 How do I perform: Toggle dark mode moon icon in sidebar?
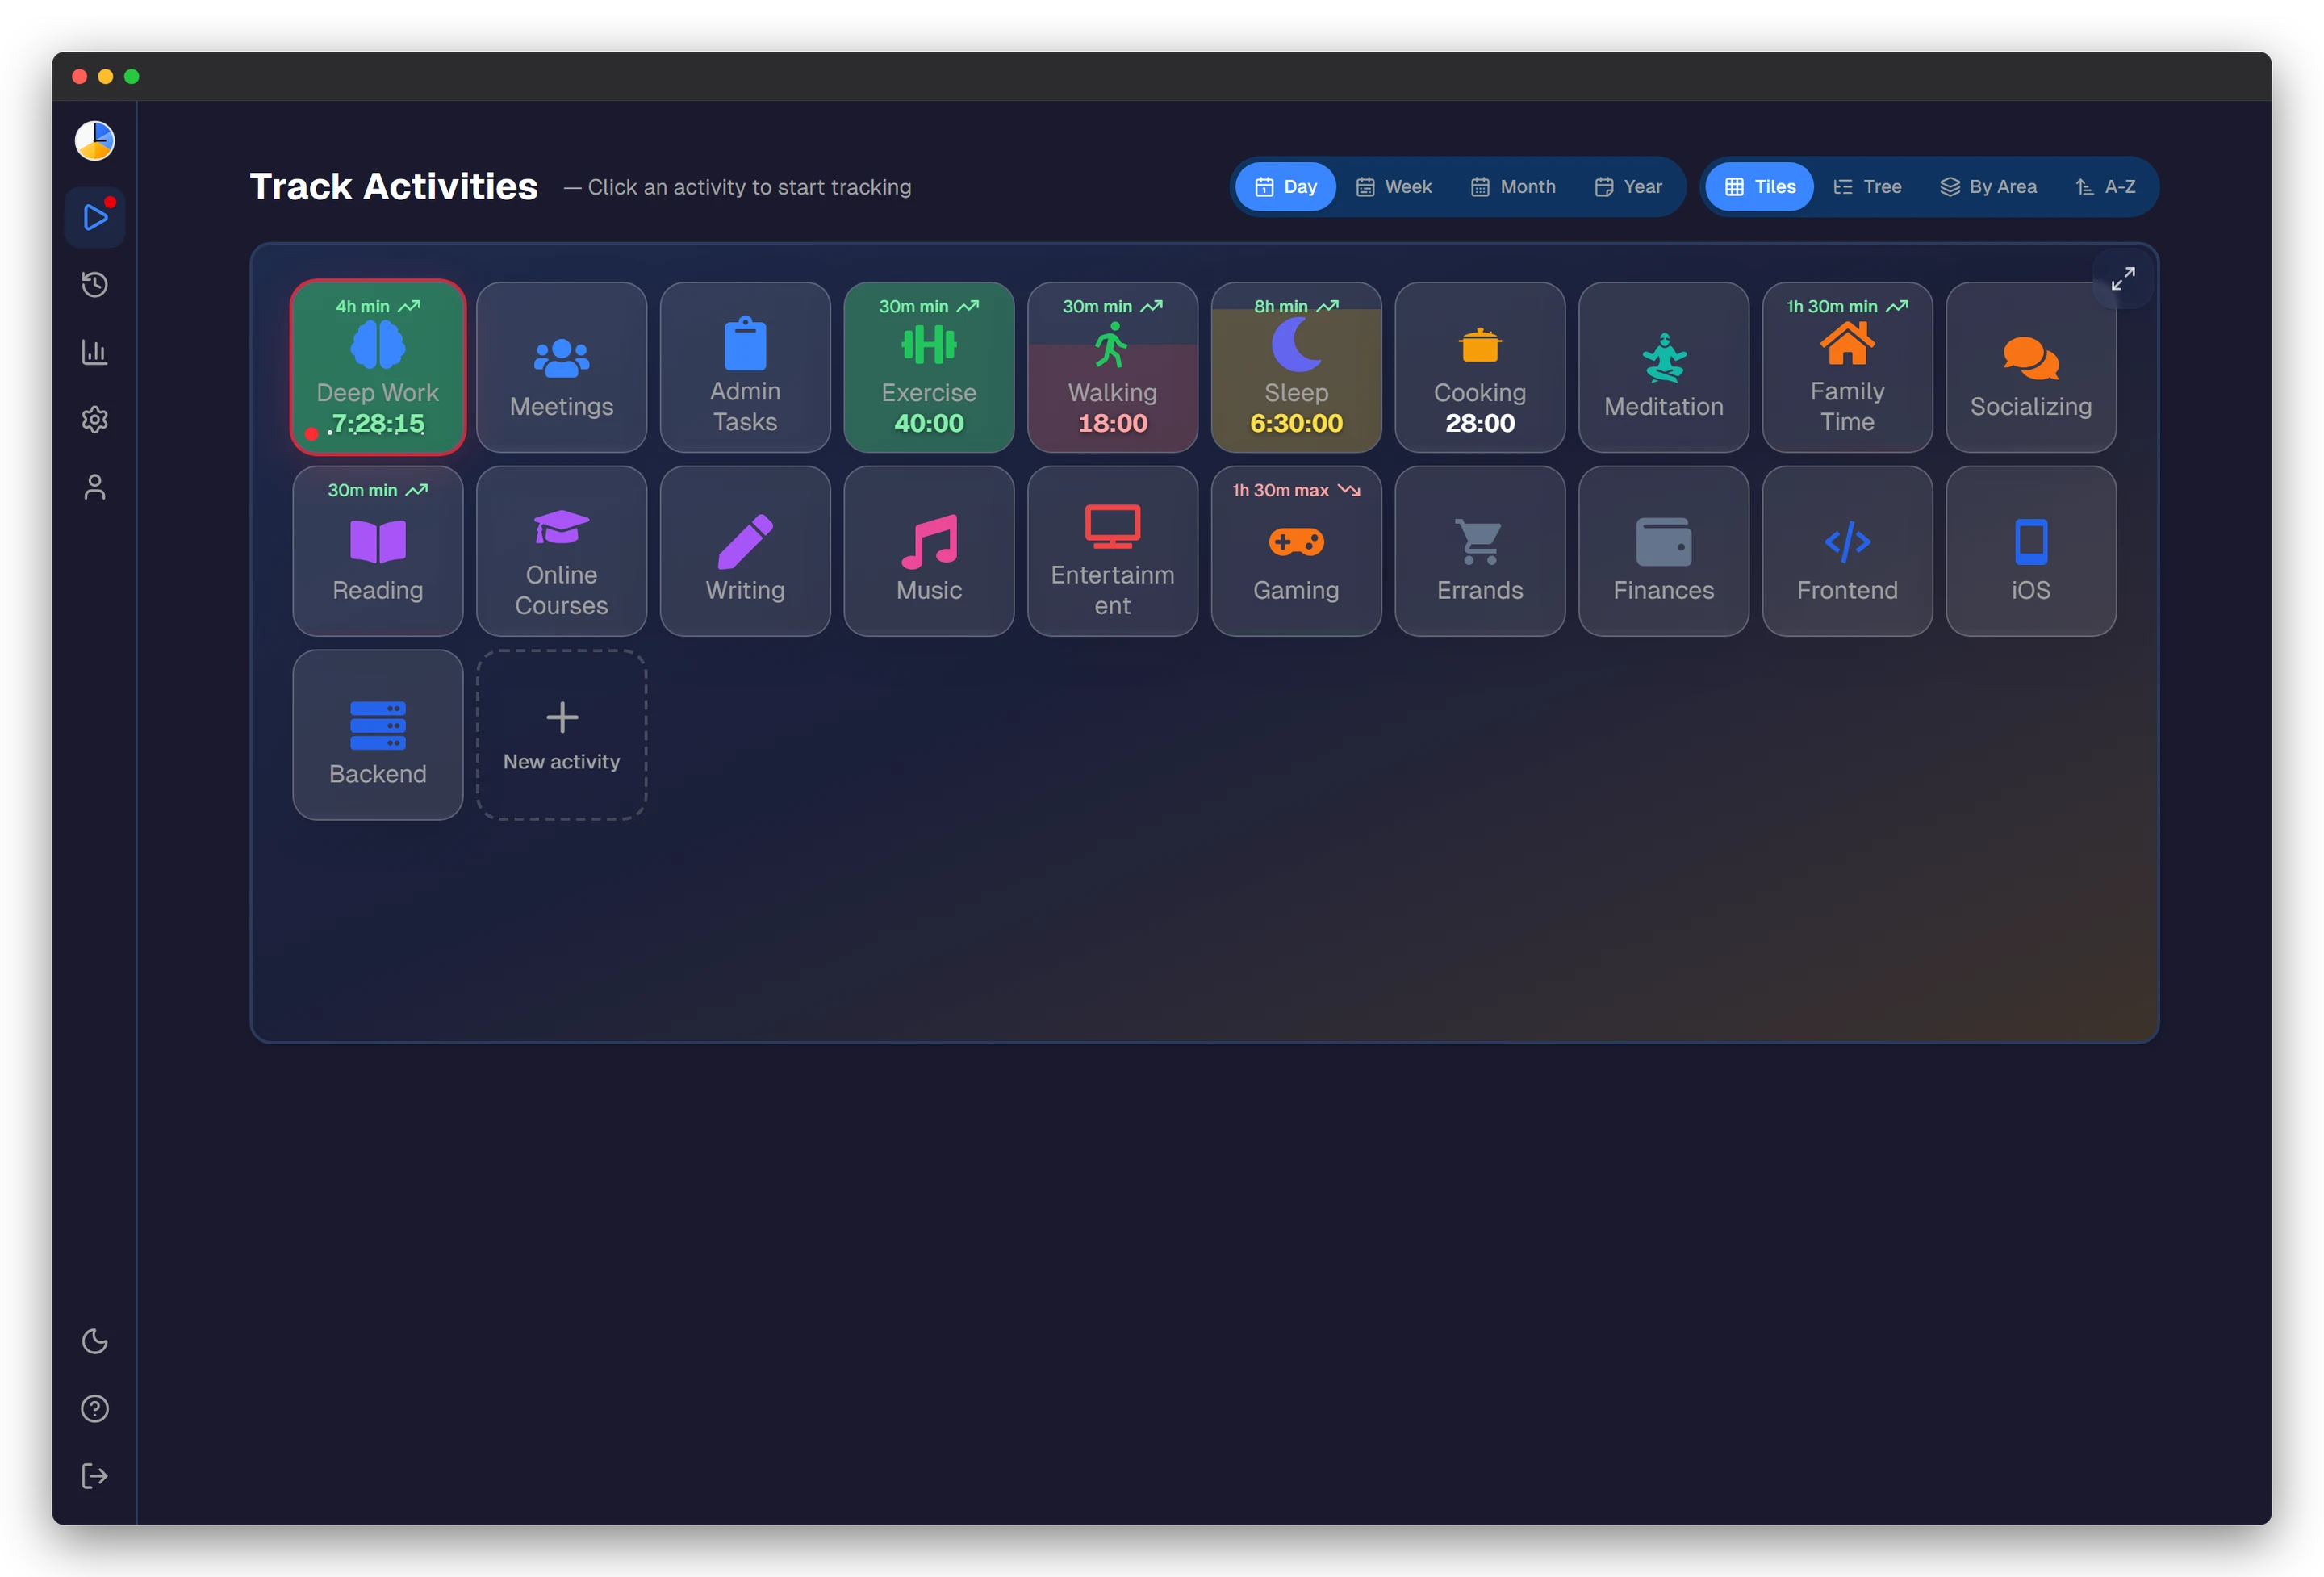tap(95, 1341)
